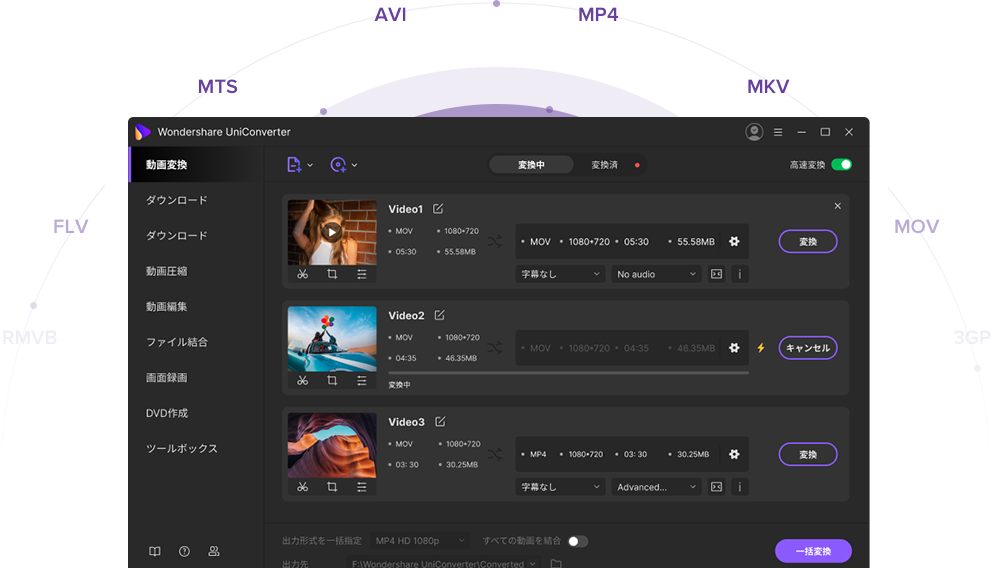Viewport: 991px width, 568px height.
Task: Click the add disc/record icon in toolbar
Action: click(x=338, y=165)
